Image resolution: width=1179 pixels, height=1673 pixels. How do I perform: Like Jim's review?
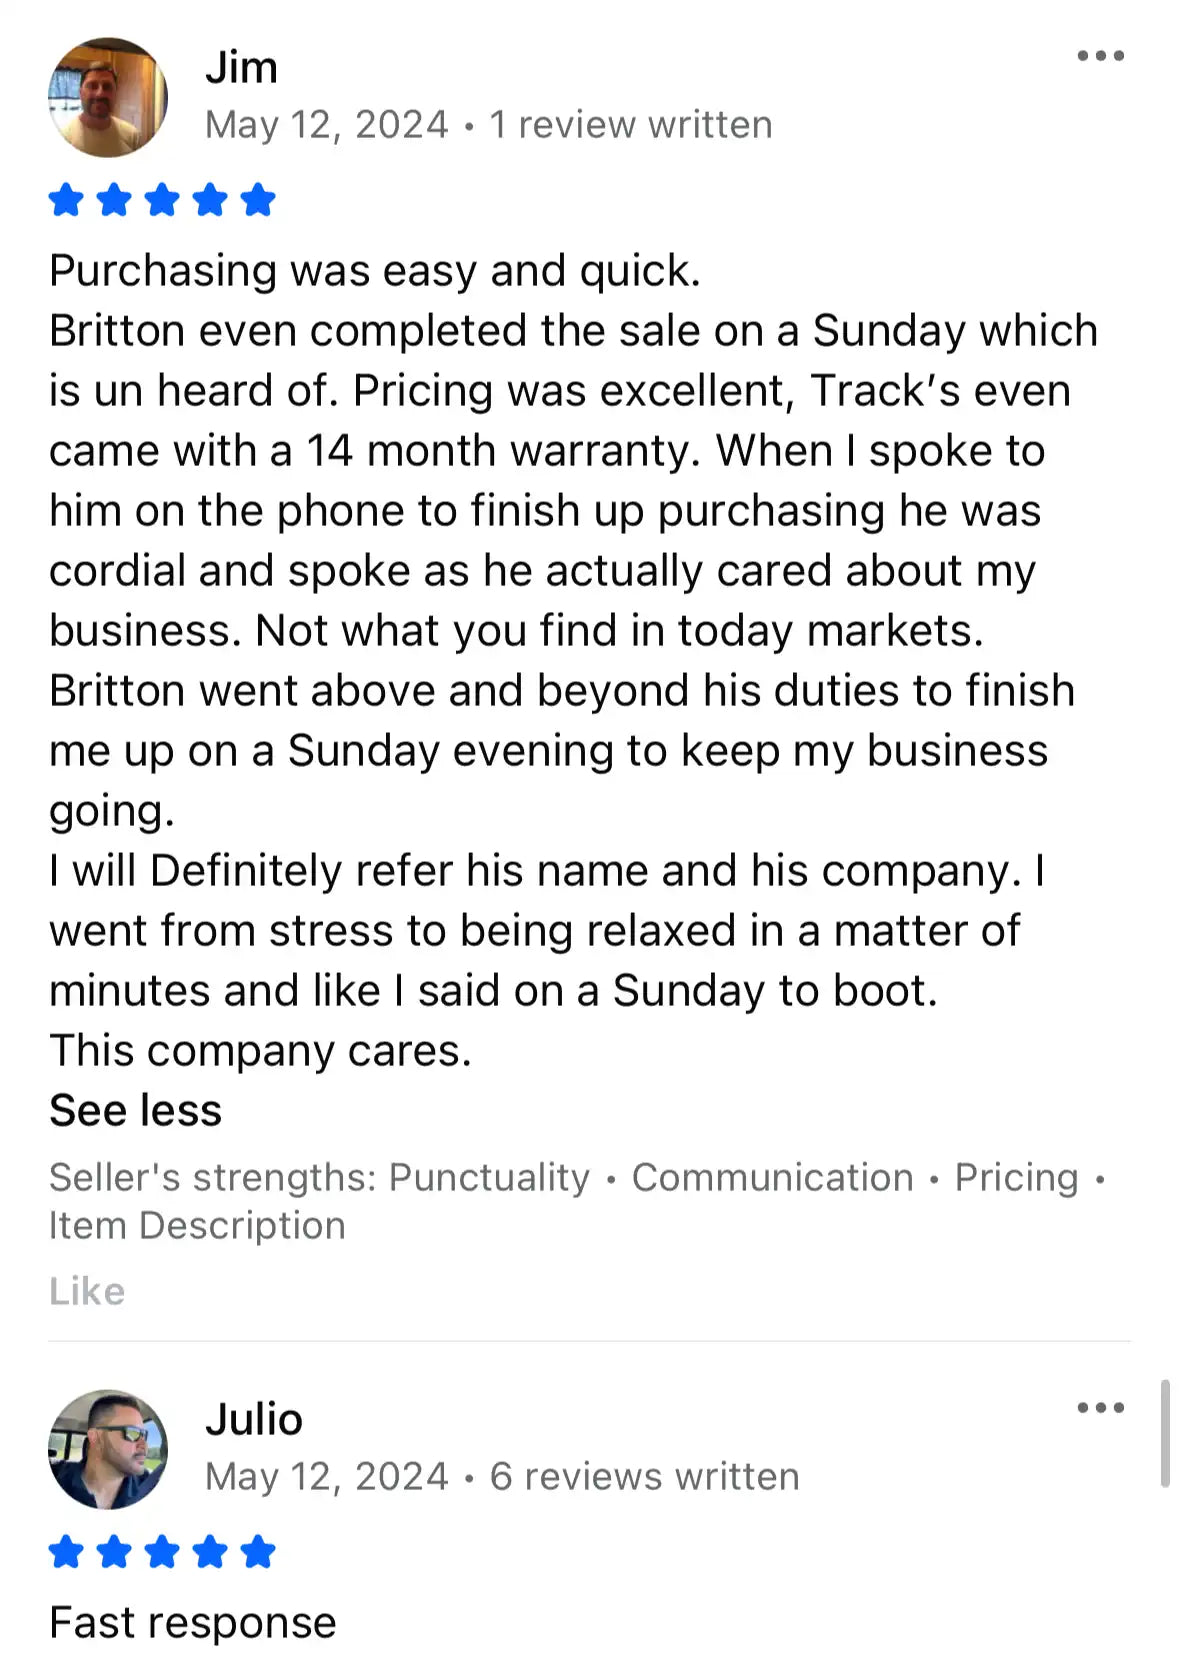pos(87,1291)
